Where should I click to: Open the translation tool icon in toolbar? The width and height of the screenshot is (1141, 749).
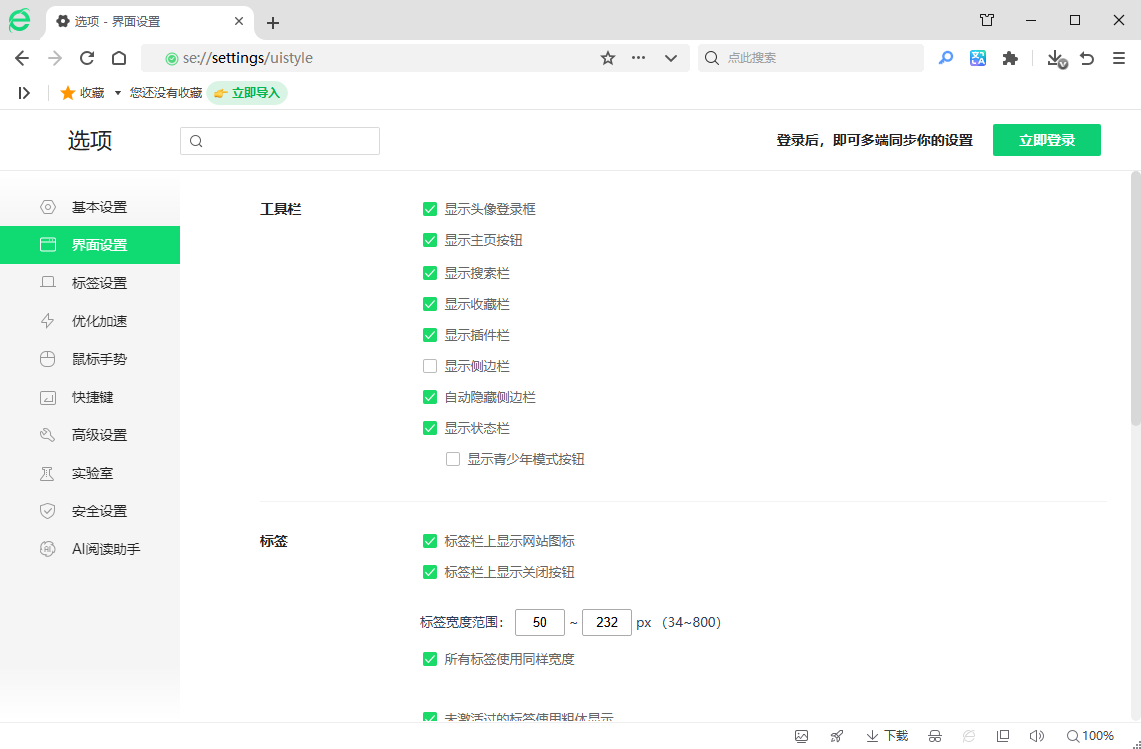tap(978, 59)
